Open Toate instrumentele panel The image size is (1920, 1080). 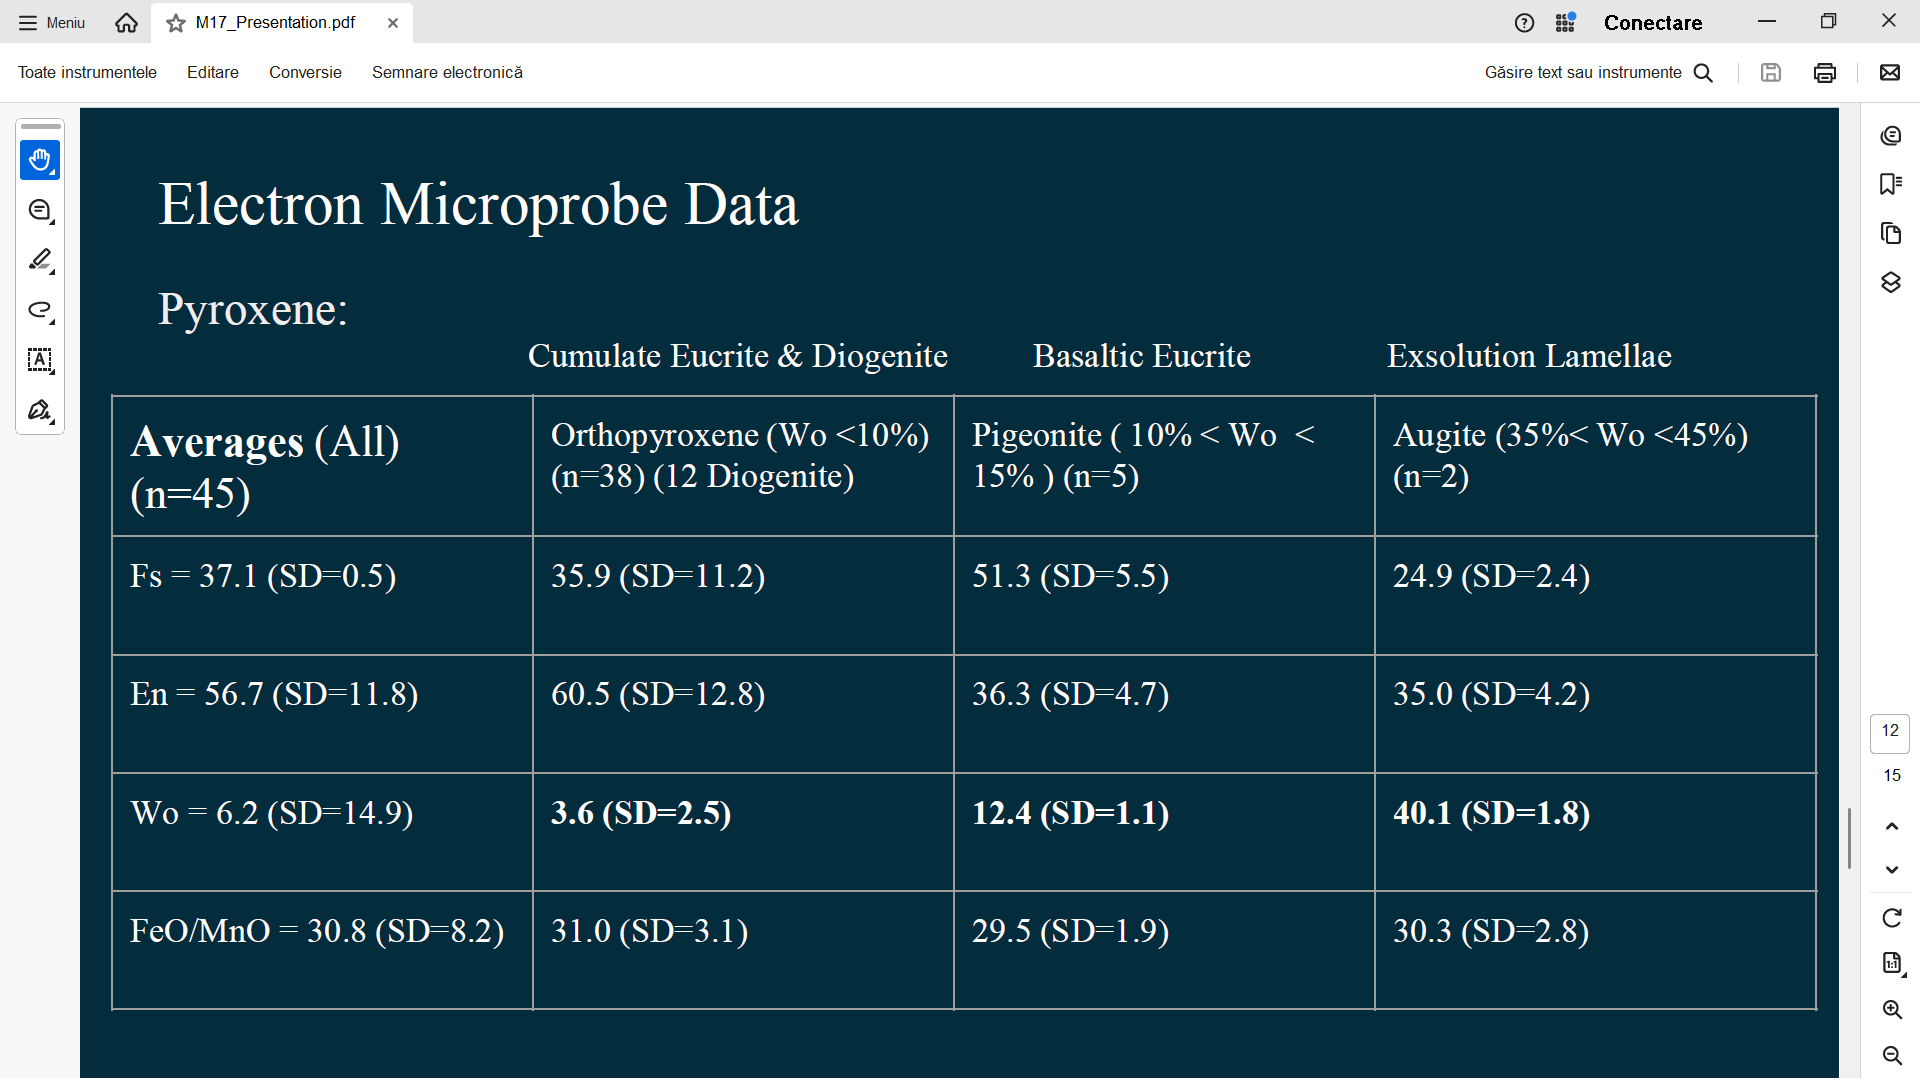click(x=87, y=72)
